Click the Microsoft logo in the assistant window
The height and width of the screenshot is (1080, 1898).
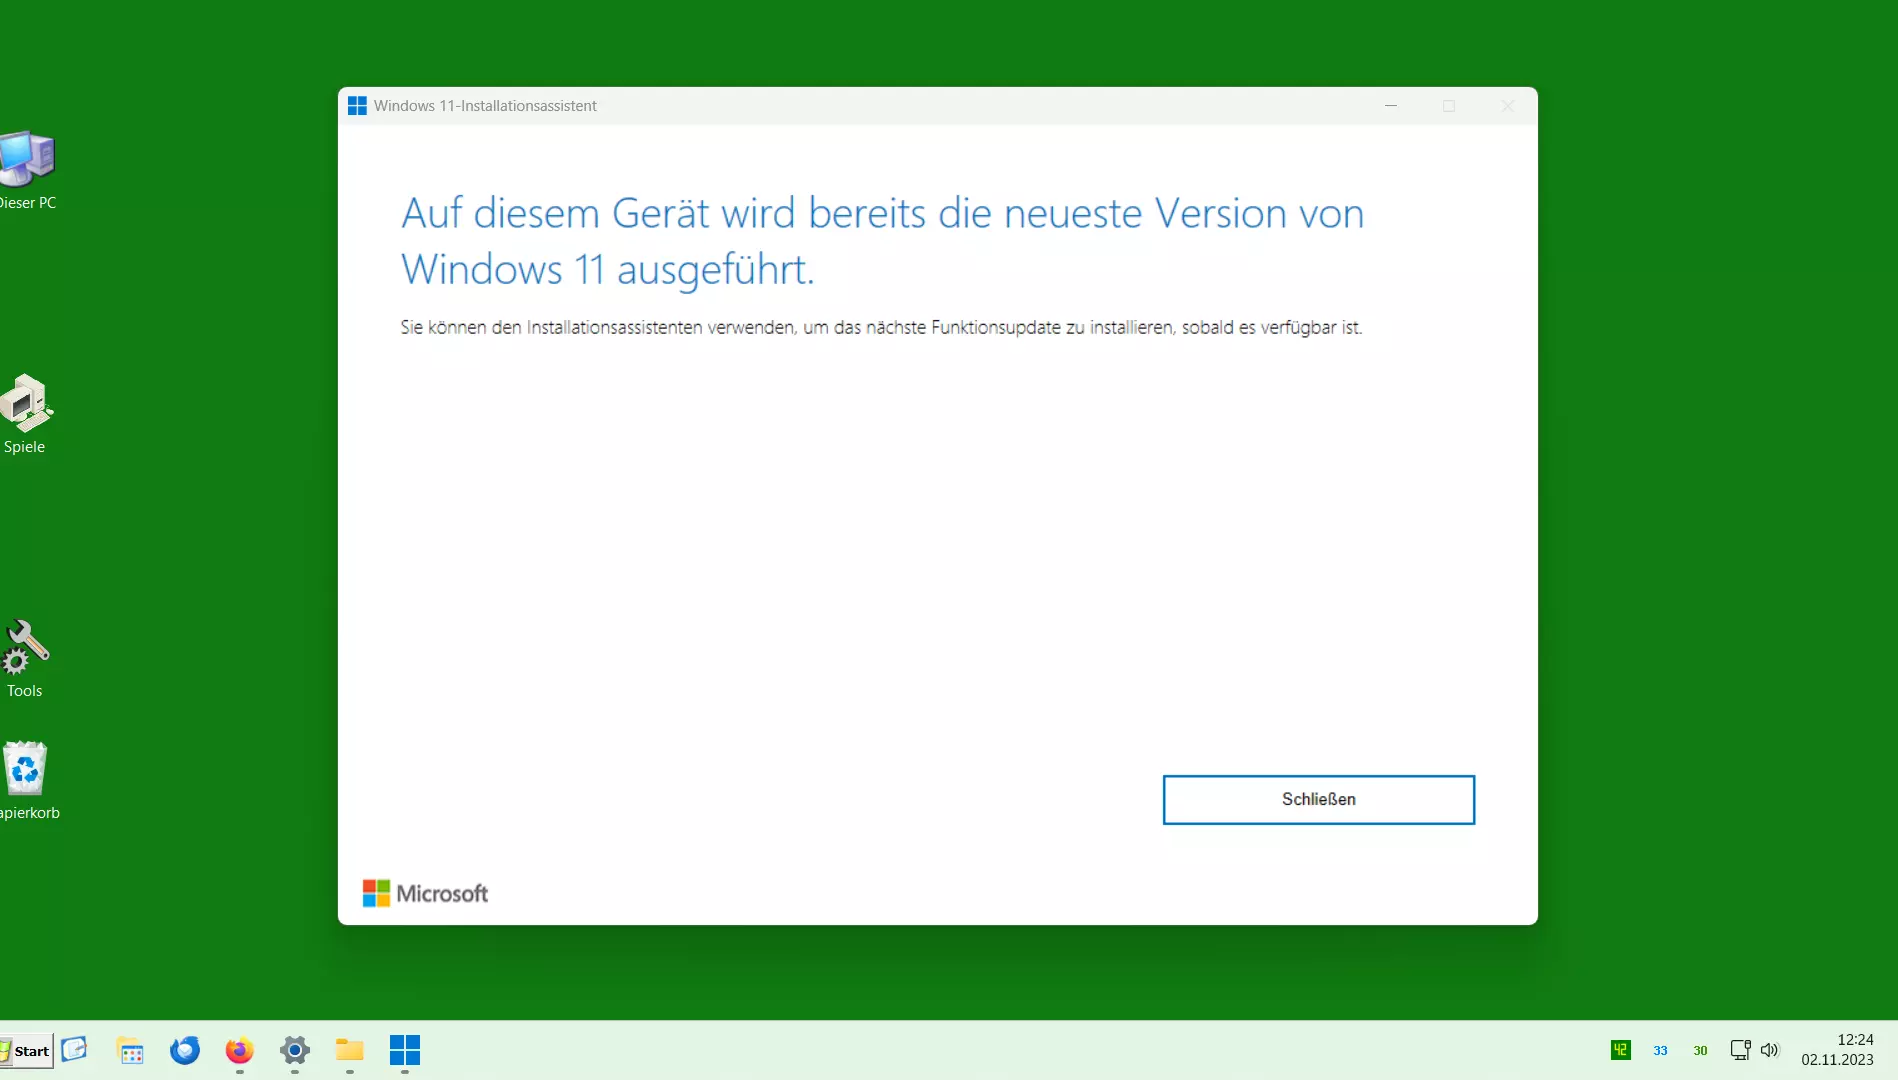425,893
